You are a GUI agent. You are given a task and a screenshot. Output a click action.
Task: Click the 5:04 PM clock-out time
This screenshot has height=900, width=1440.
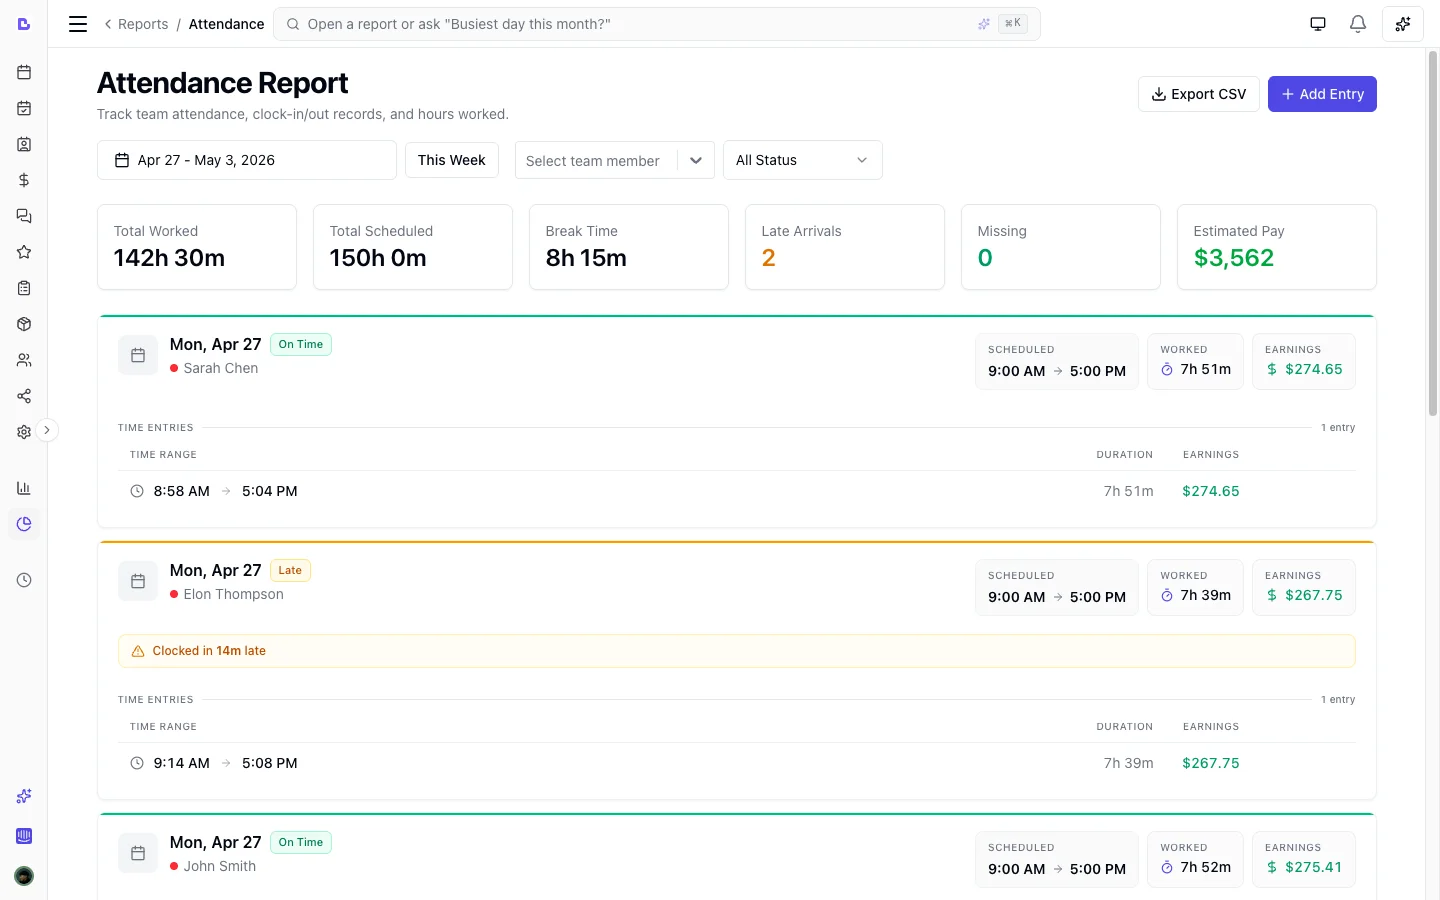270,491
